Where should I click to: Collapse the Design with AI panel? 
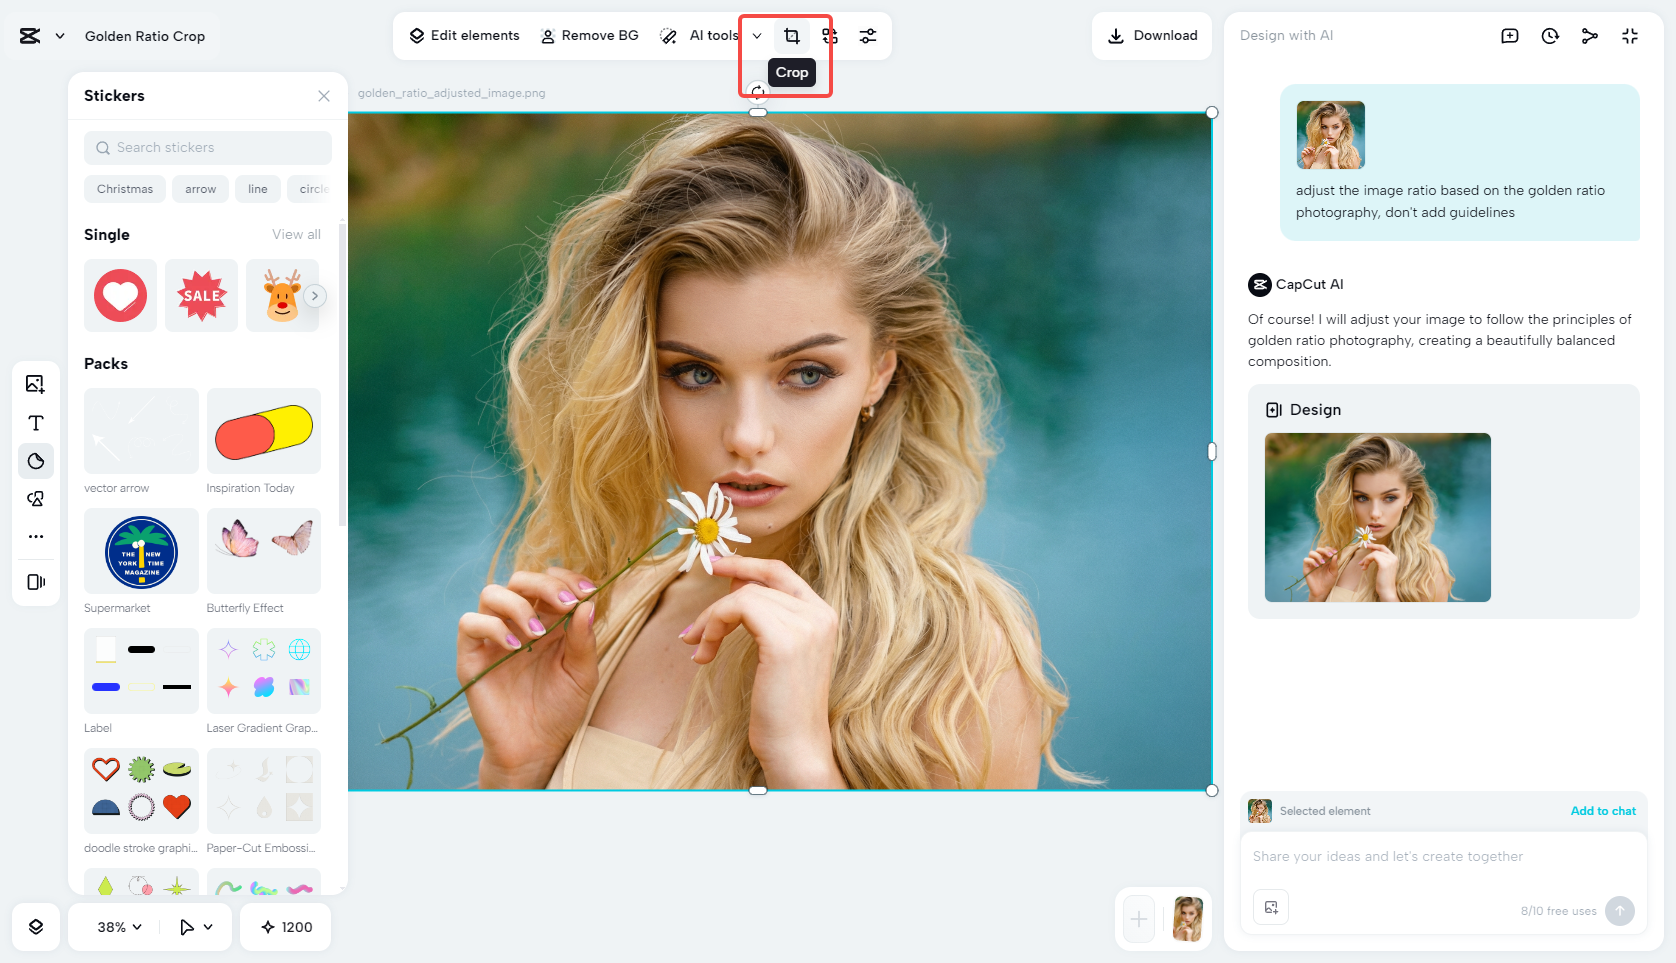tap(1630, 36)
